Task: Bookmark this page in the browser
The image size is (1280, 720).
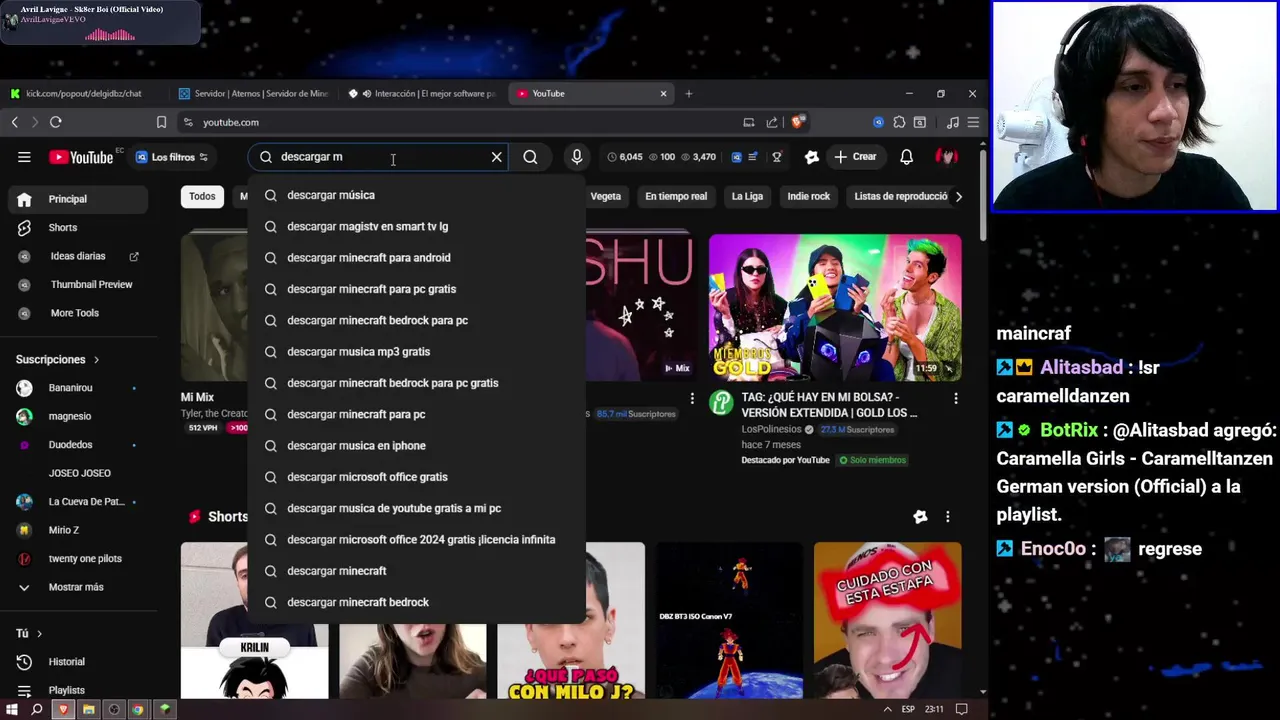Action: click(x=161, y=122)
